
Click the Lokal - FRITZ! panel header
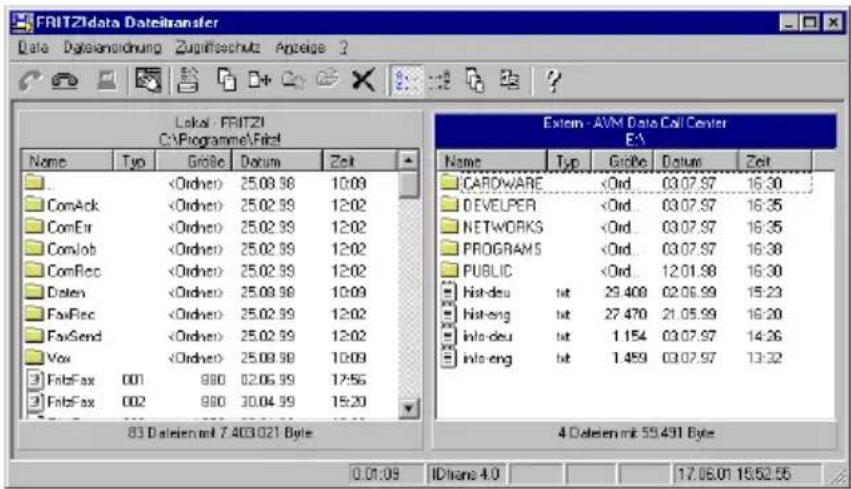[x=220, y=131]
